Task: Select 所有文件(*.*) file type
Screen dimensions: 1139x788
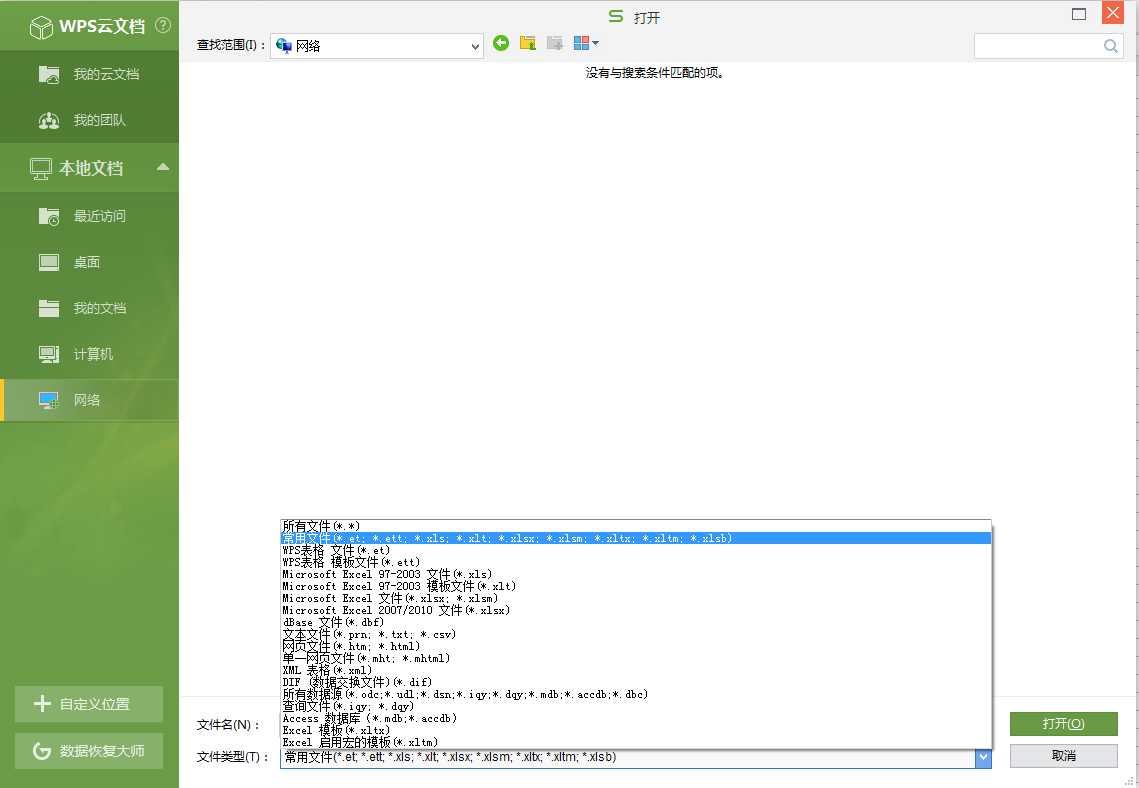Action: [x=636, y=526]
